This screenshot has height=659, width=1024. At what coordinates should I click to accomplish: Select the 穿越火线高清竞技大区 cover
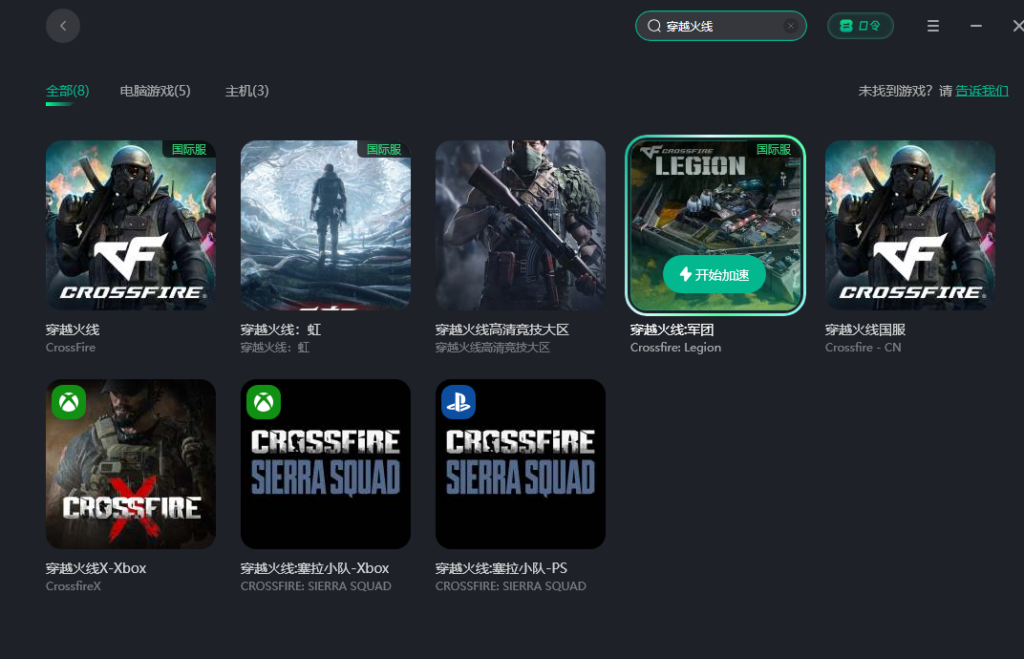point(520,225)
